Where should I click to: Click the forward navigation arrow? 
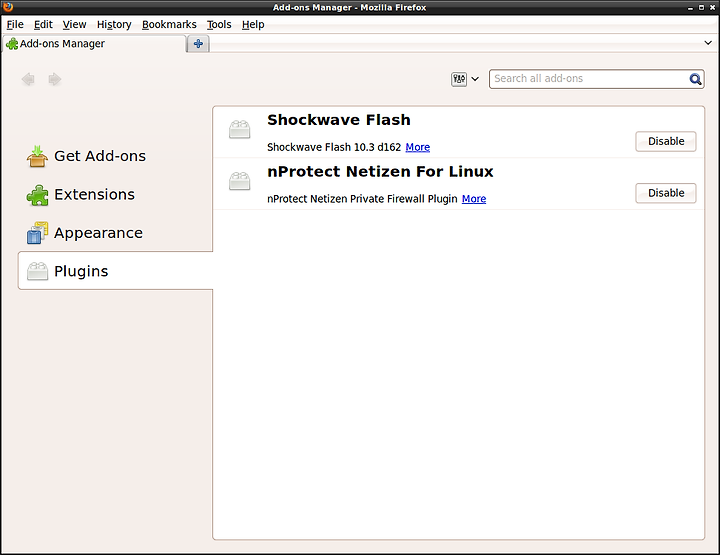[55, 79]
